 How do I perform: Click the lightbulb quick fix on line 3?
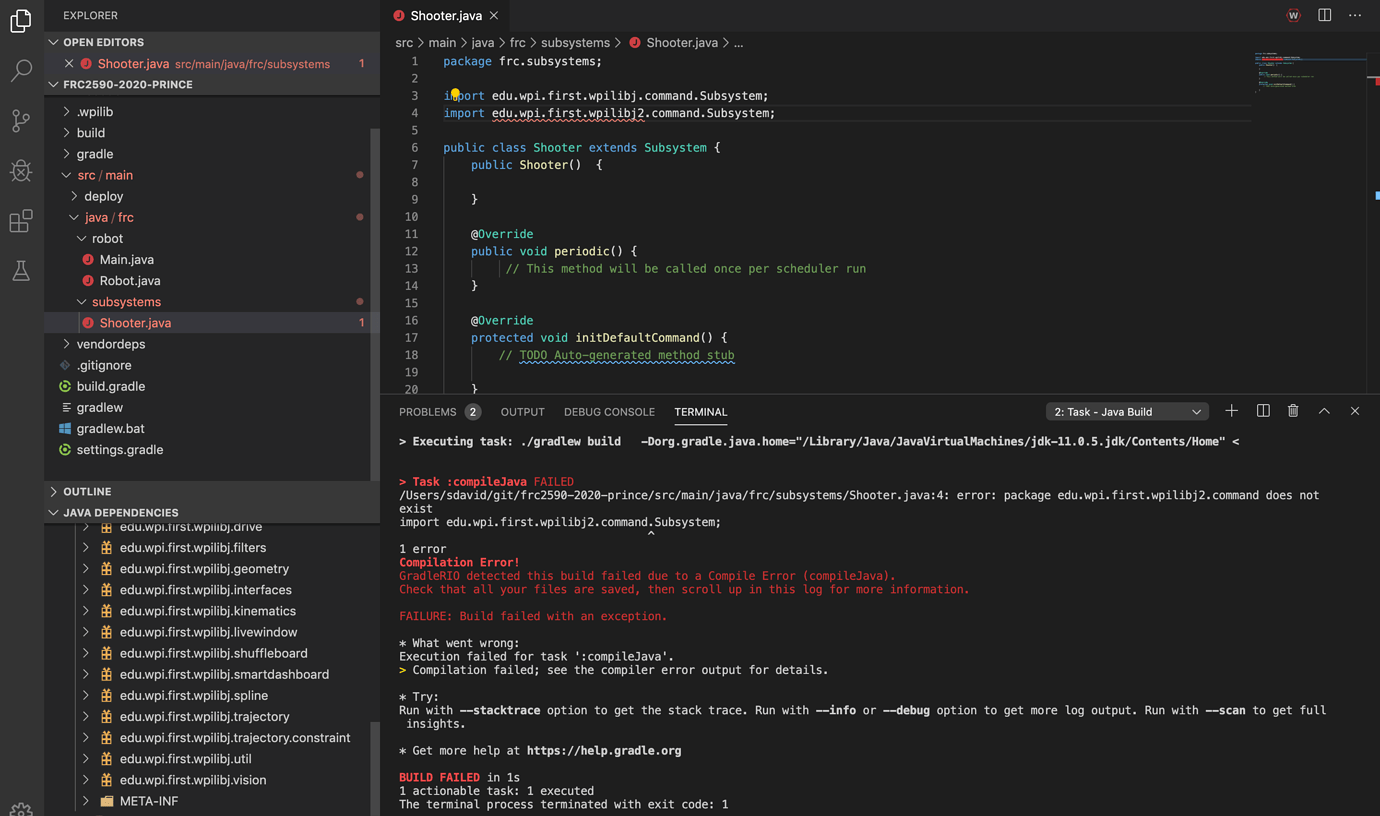point(455,94)
